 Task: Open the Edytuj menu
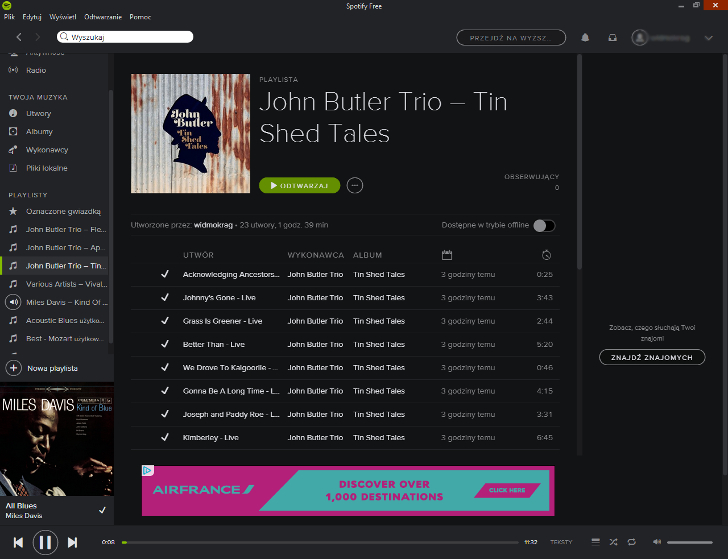pos(32,17)
